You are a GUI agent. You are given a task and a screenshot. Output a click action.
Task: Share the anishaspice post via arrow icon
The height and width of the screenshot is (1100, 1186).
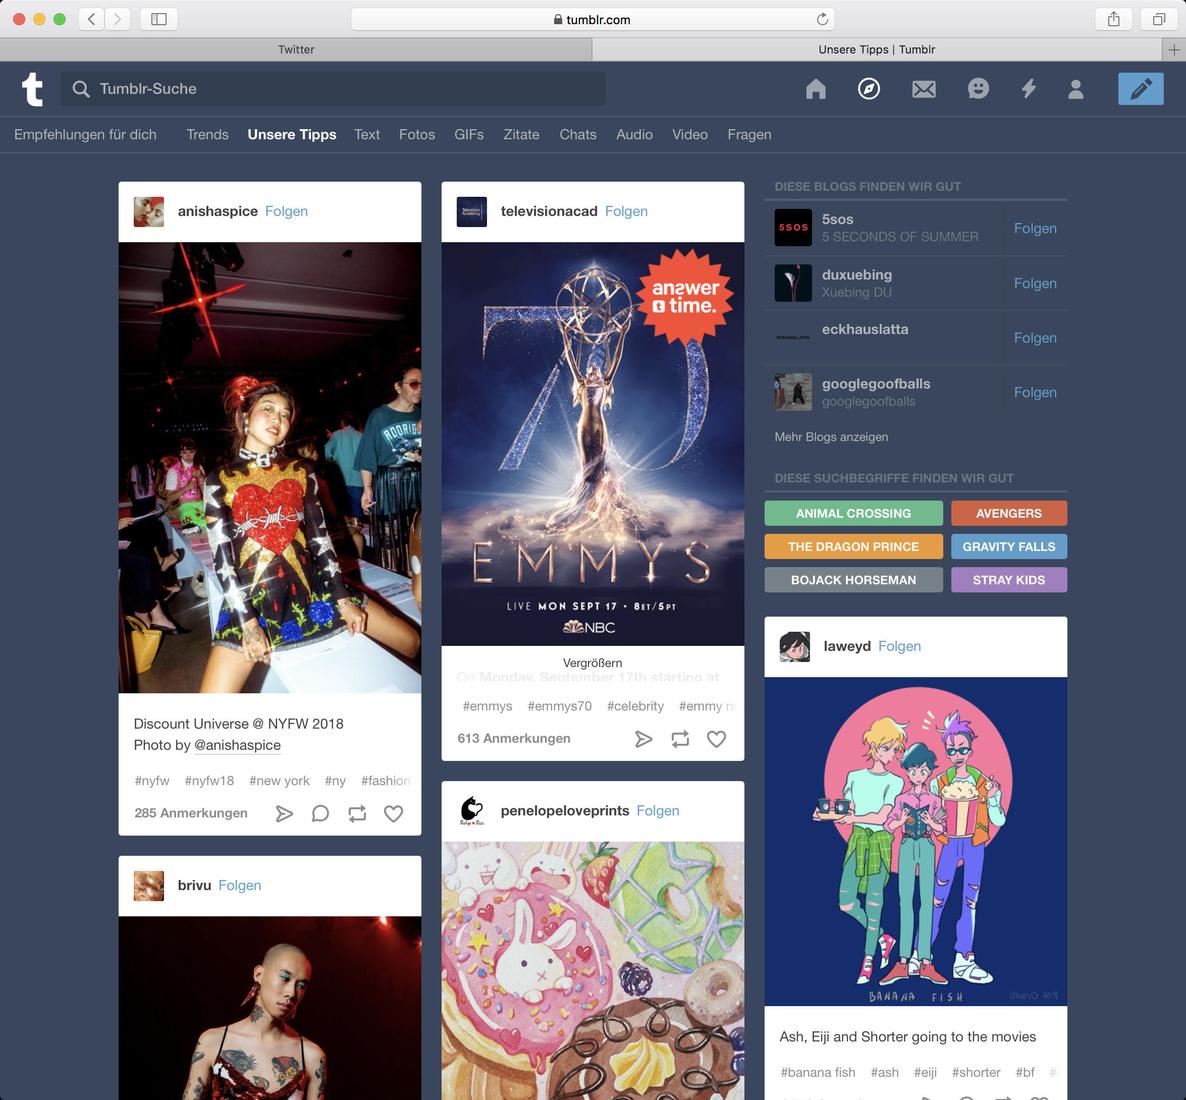[x=284, y=813]
